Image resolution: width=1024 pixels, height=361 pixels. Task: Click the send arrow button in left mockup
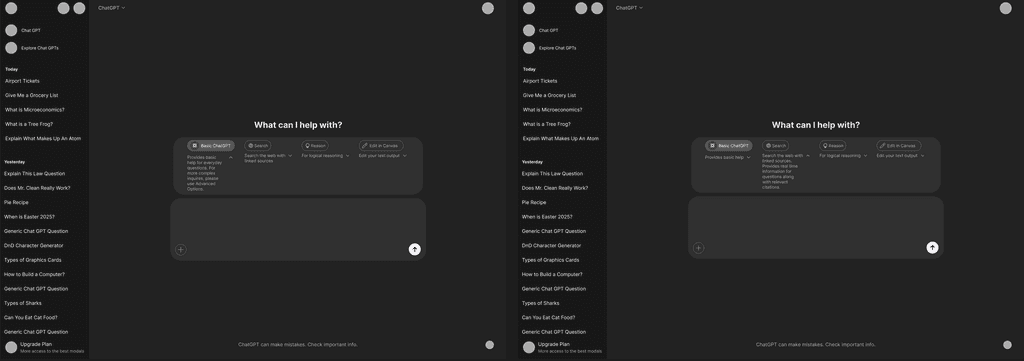415,249
